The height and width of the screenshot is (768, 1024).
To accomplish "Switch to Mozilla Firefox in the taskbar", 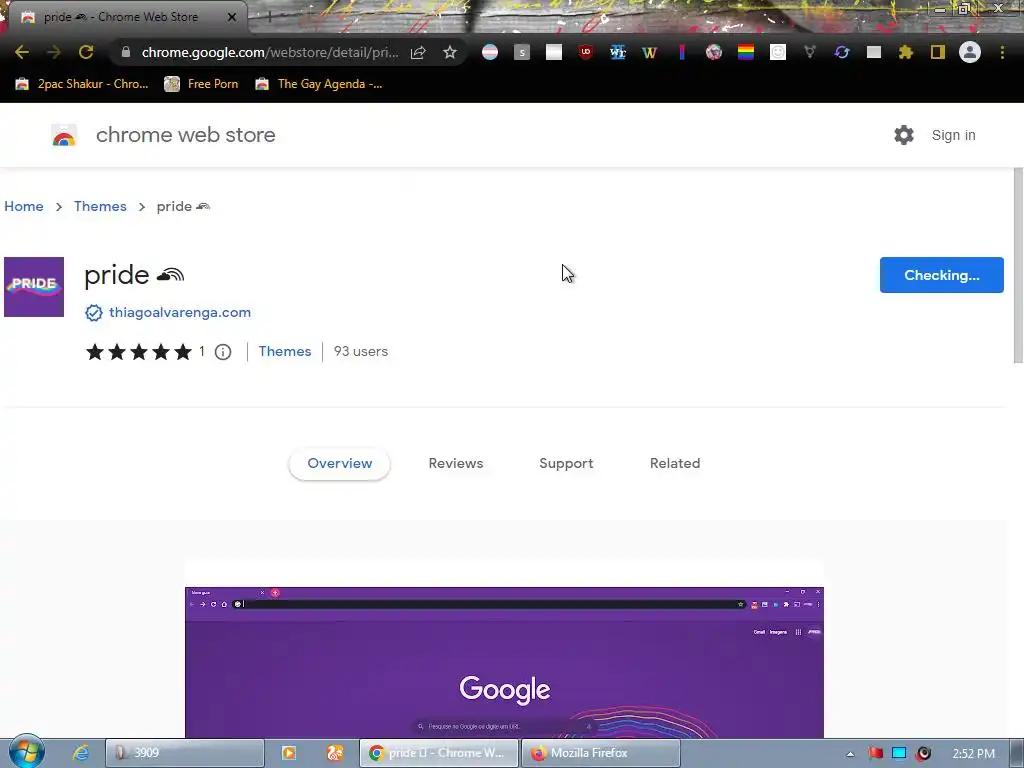I will tap(601, 753).
